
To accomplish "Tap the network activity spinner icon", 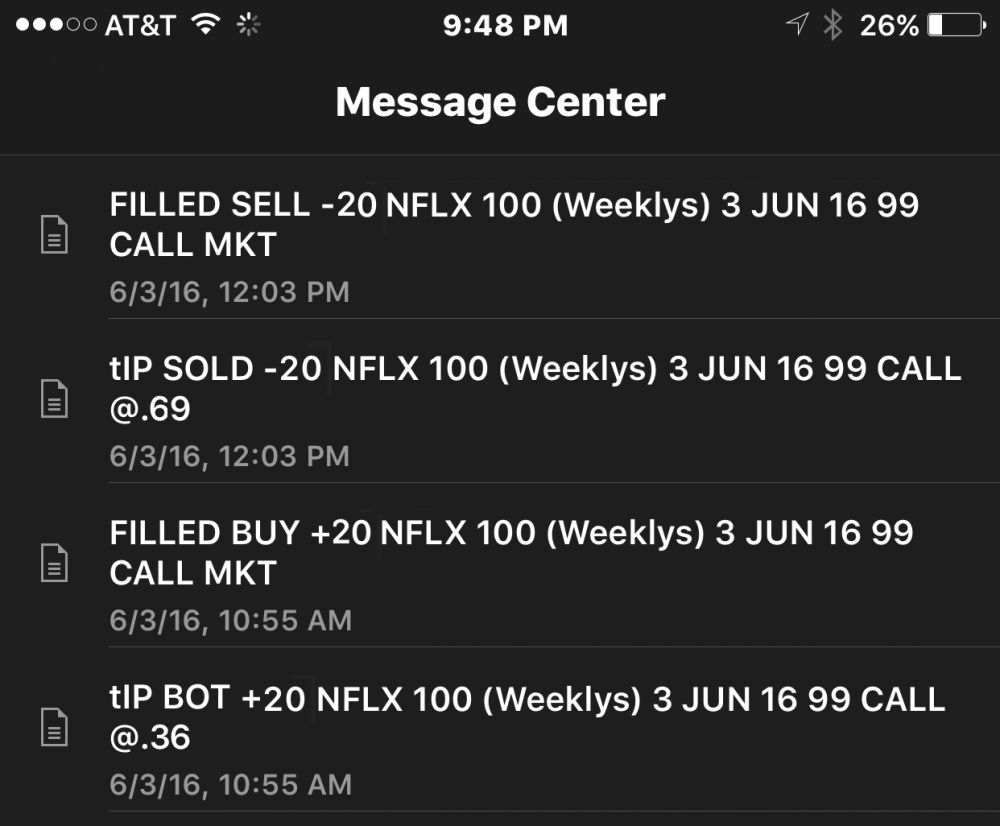I will [248, 25].
